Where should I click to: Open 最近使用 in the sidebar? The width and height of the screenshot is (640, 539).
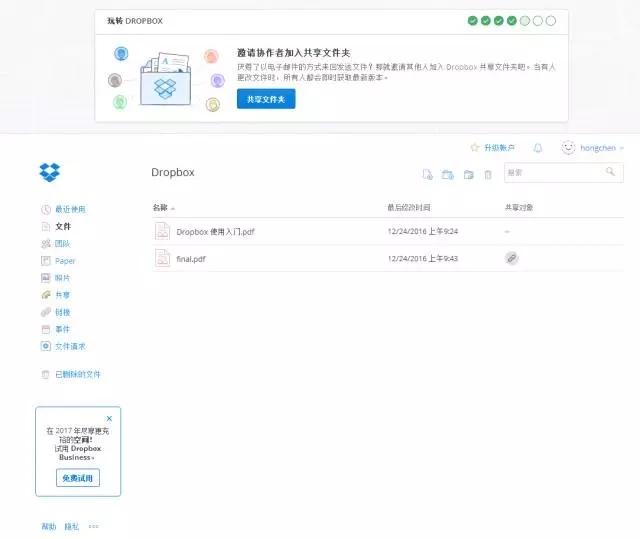click(70, 209)
